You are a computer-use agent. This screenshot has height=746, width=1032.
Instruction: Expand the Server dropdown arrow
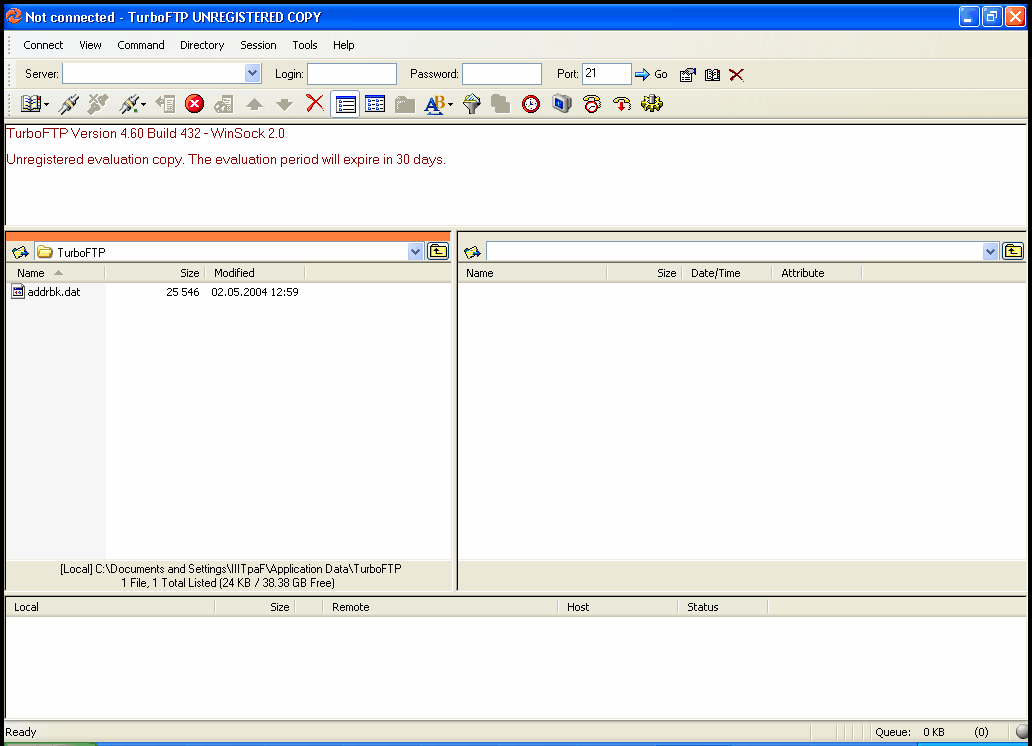pyautogui.click(x=253, y=73)
